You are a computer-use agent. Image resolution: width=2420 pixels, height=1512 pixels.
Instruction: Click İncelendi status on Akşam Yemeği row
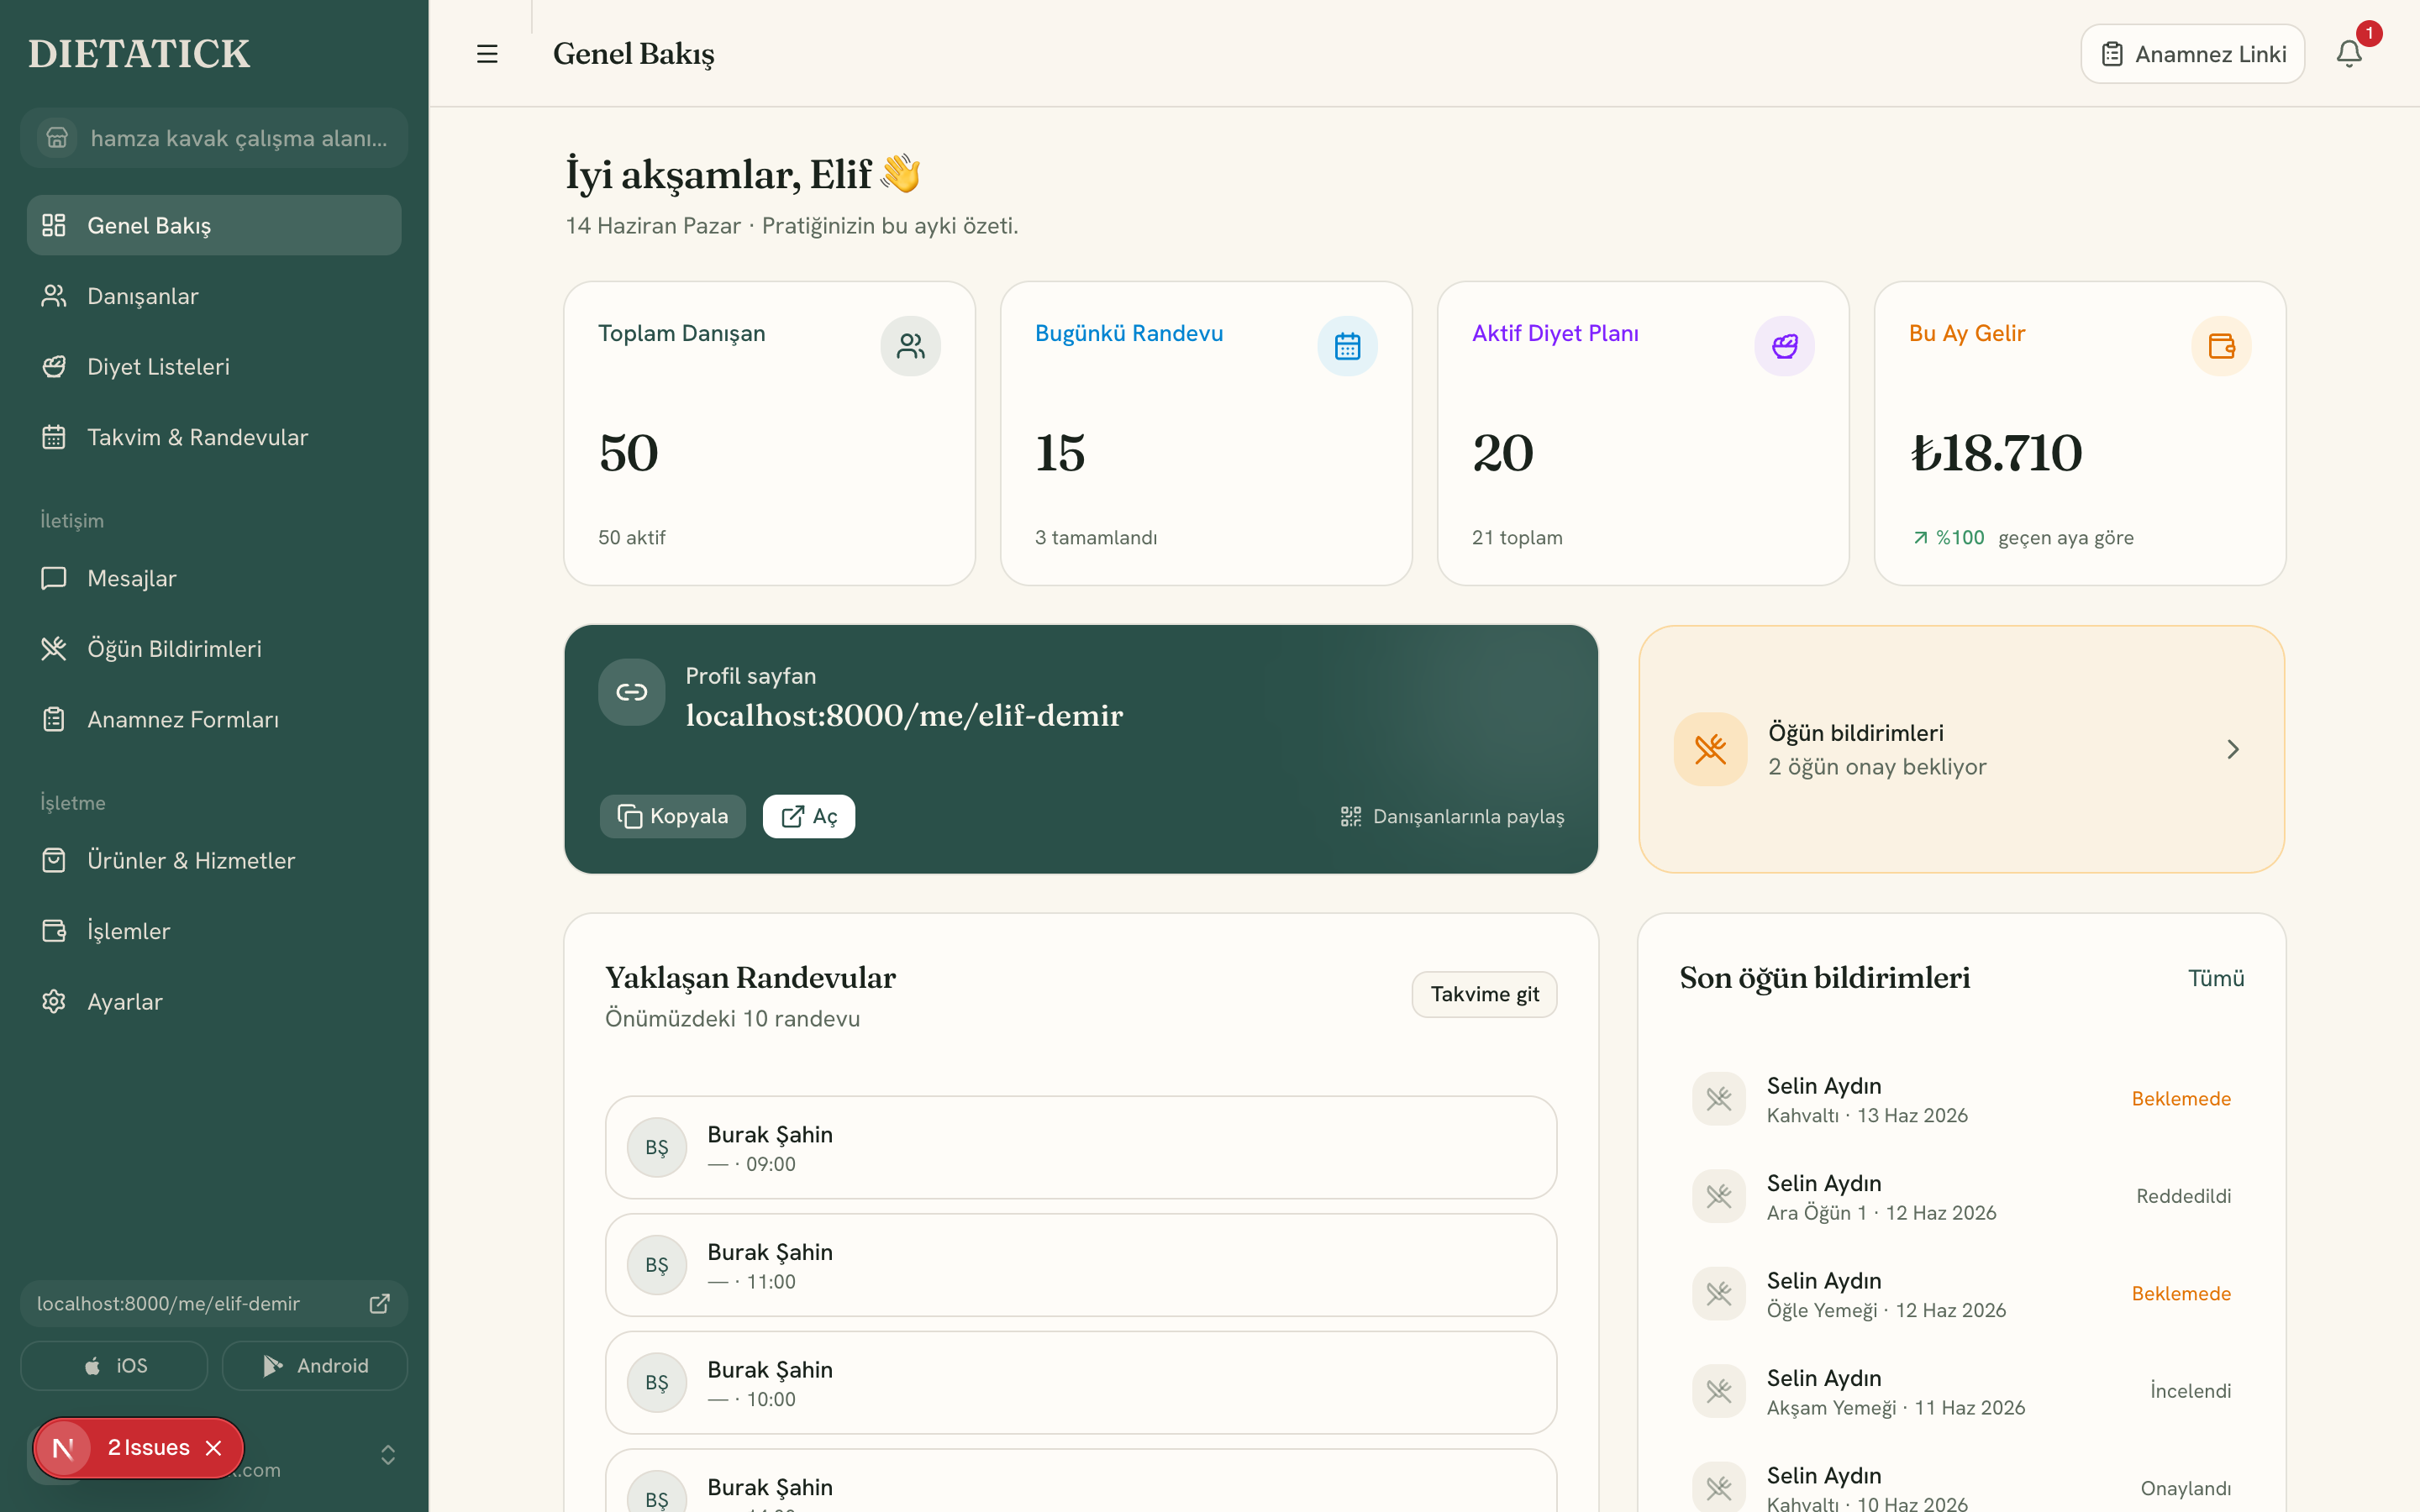[x=2190, y=1391]
